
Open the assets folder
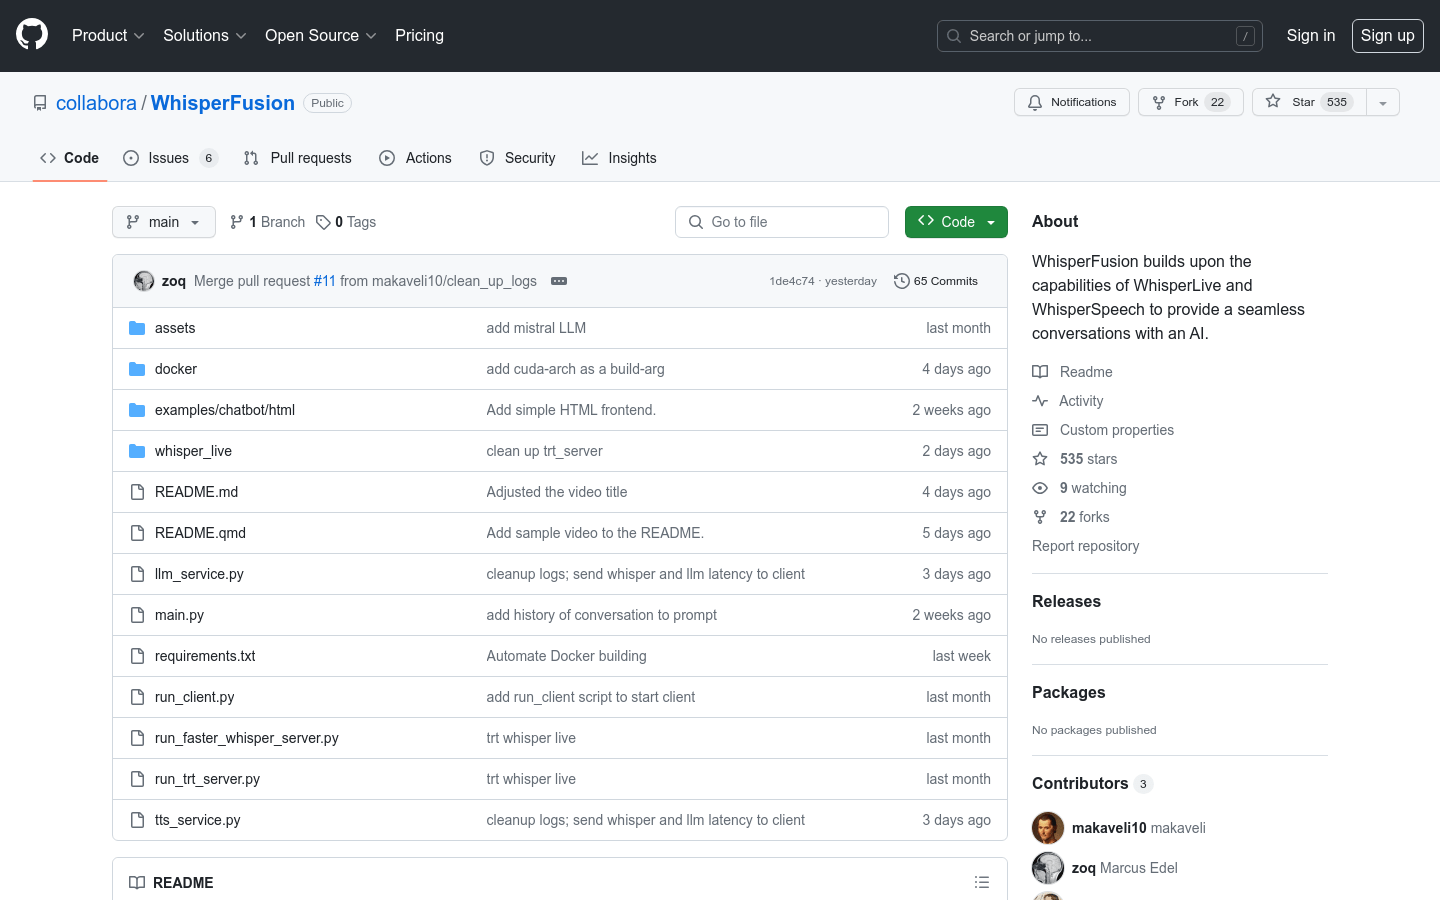[x=175, y=328]
